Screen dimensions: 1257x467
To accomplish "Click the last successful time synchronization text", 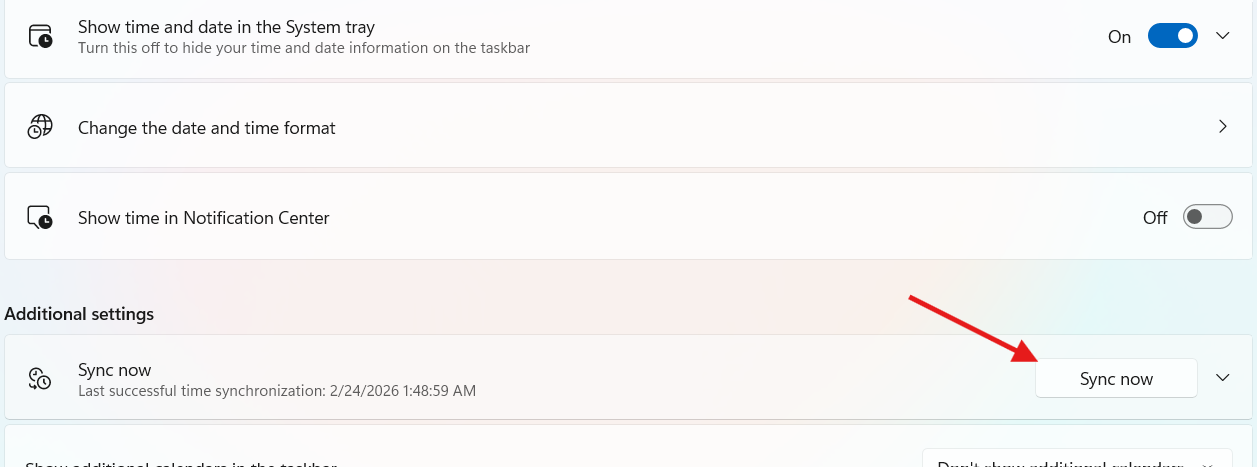I will 277,390.
